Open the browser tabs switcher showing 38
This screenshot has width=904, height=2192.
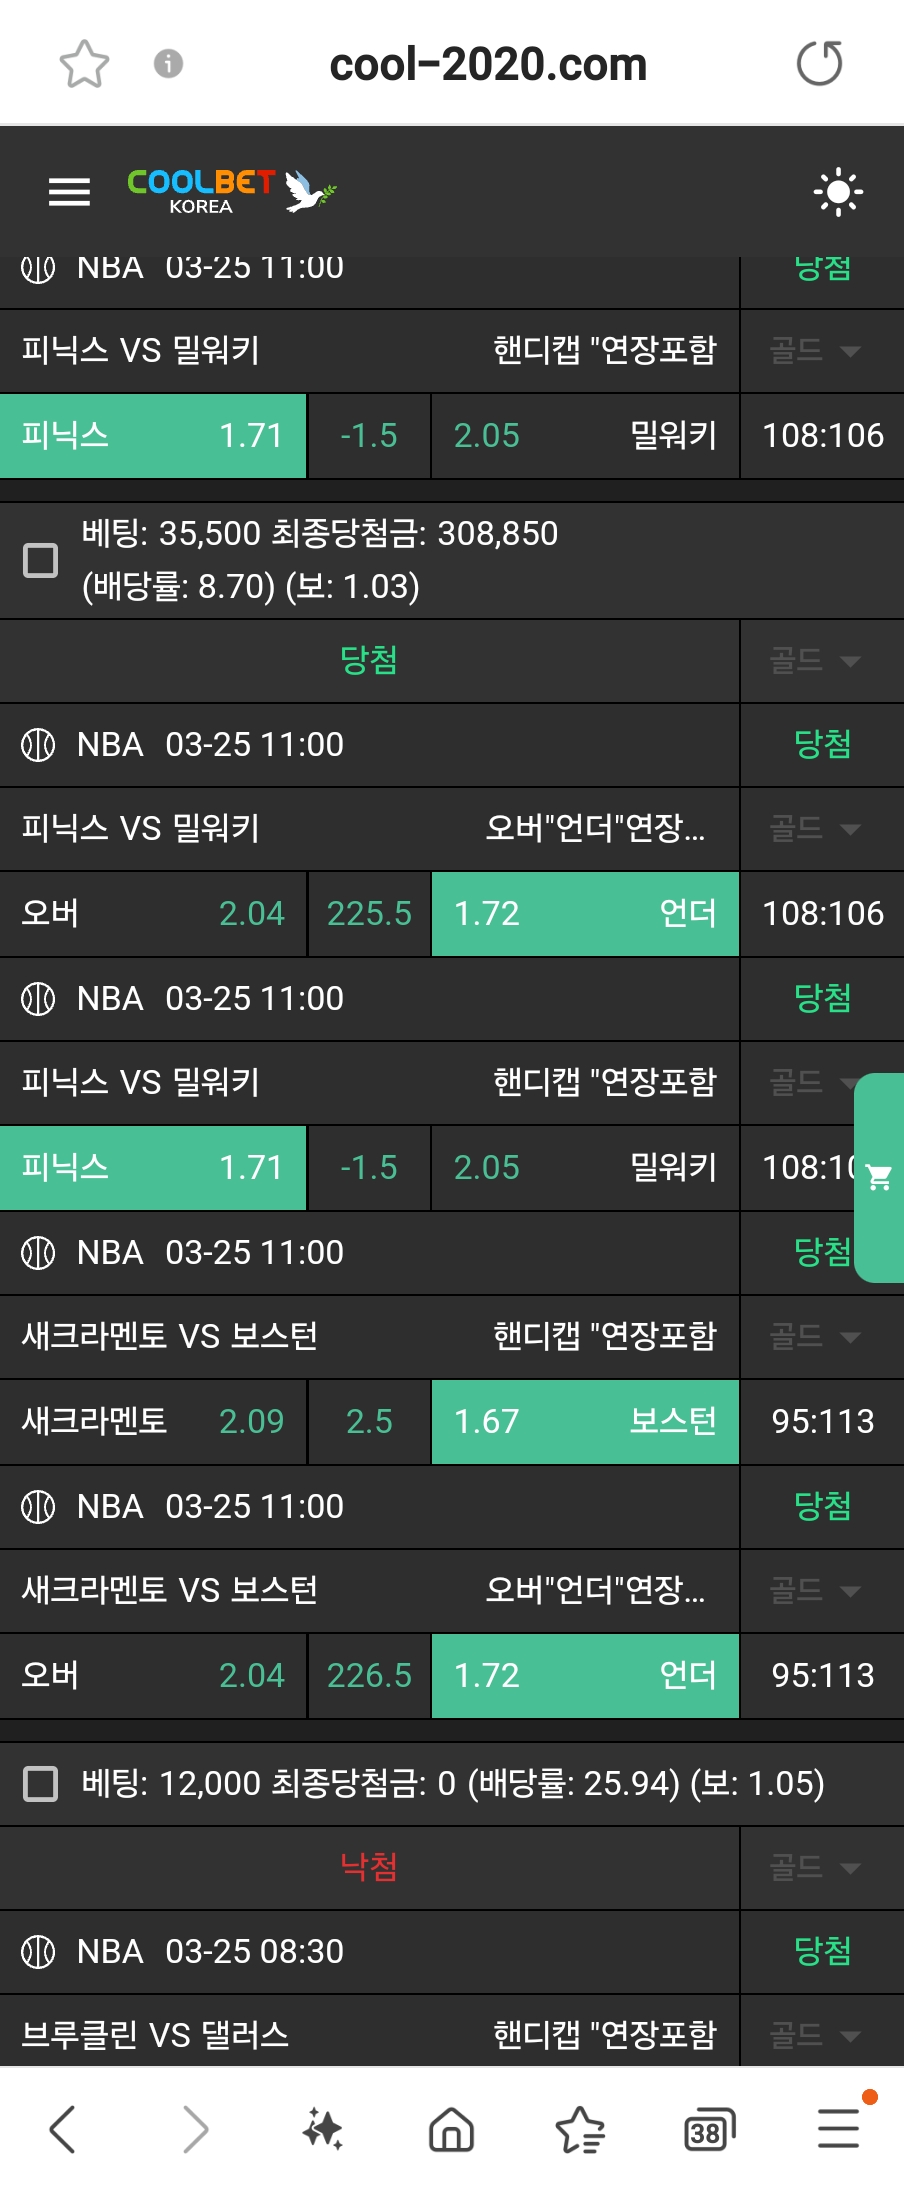coord(709,2128)
